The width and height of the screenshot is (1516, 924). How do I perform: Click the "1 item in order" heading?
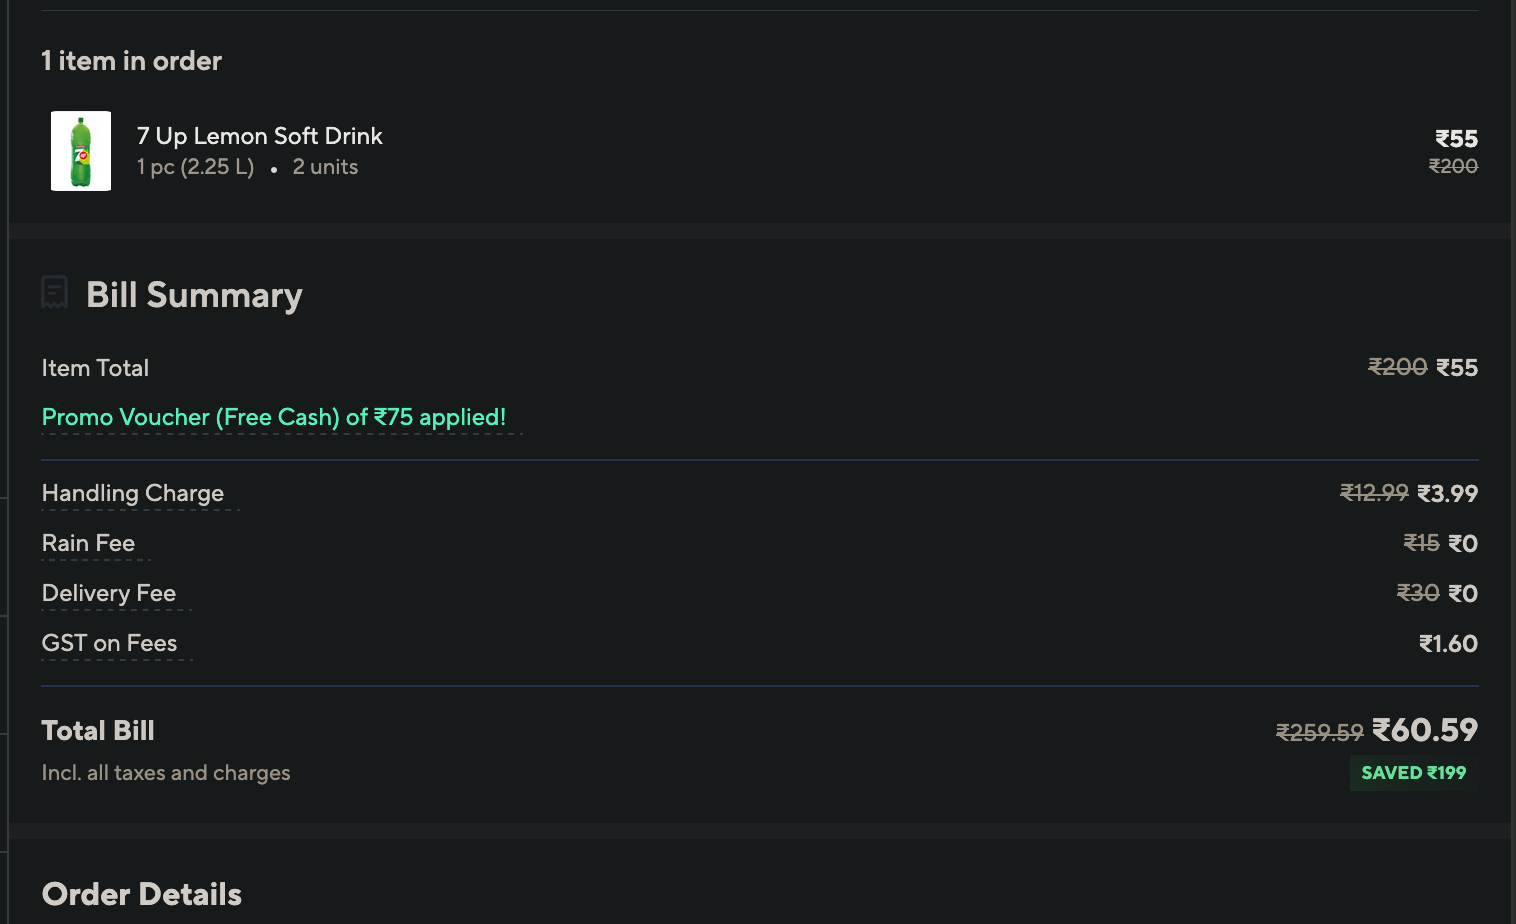(x=132, y=61)
